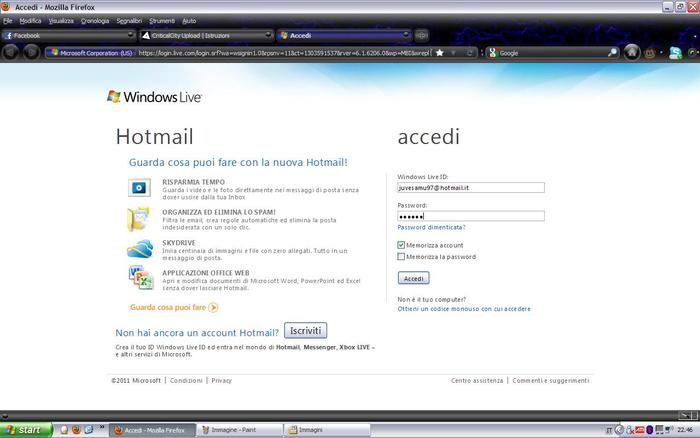The height and width of the screenshot is (438, 700).
Task: Click the Risparmia Tempo video icon
Action: (x=139, y=188)
